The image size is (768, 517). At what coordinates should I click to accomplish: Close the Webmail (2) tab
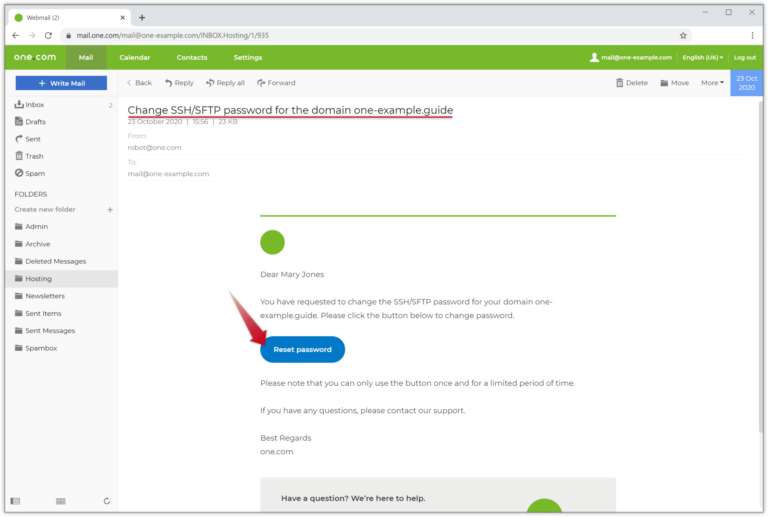point(122,18)
